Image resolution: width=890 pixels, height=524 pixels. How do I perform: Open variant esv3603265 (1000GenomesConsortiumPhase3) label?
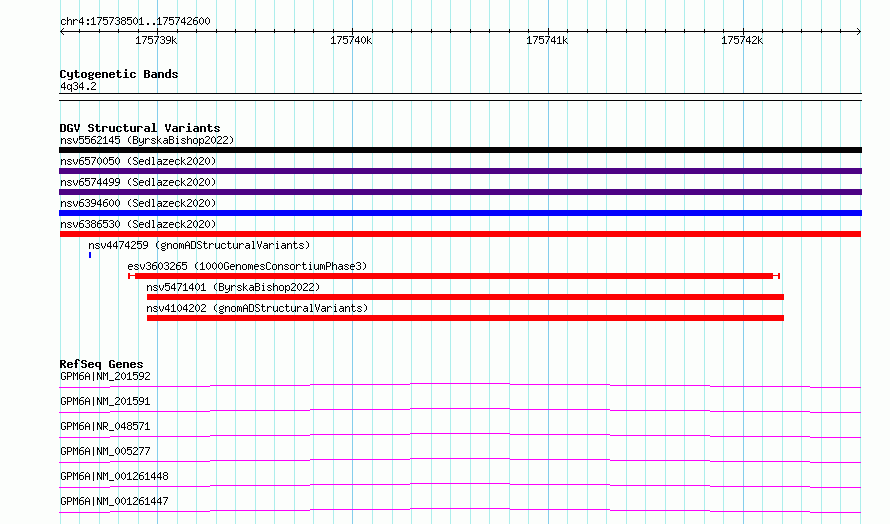click(x=247, y=266)
